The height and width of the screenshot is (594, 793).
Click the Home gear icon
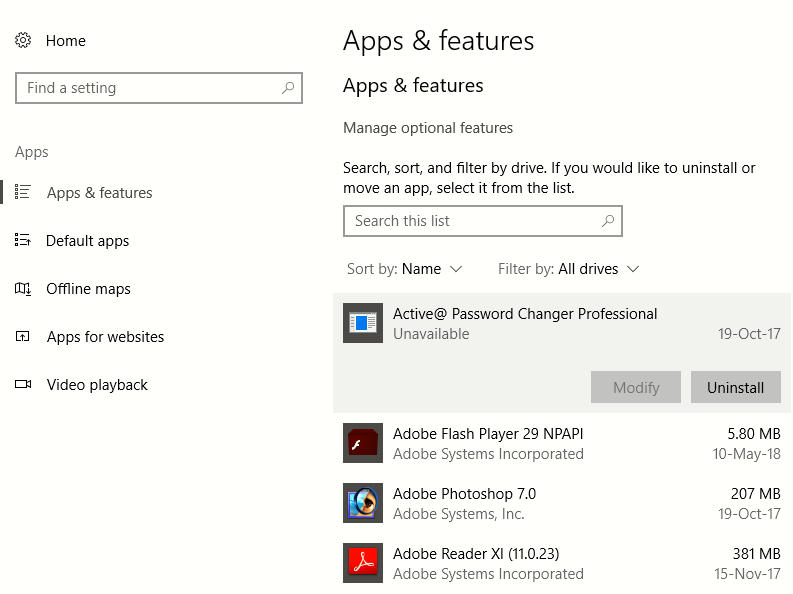coord(23,40)
